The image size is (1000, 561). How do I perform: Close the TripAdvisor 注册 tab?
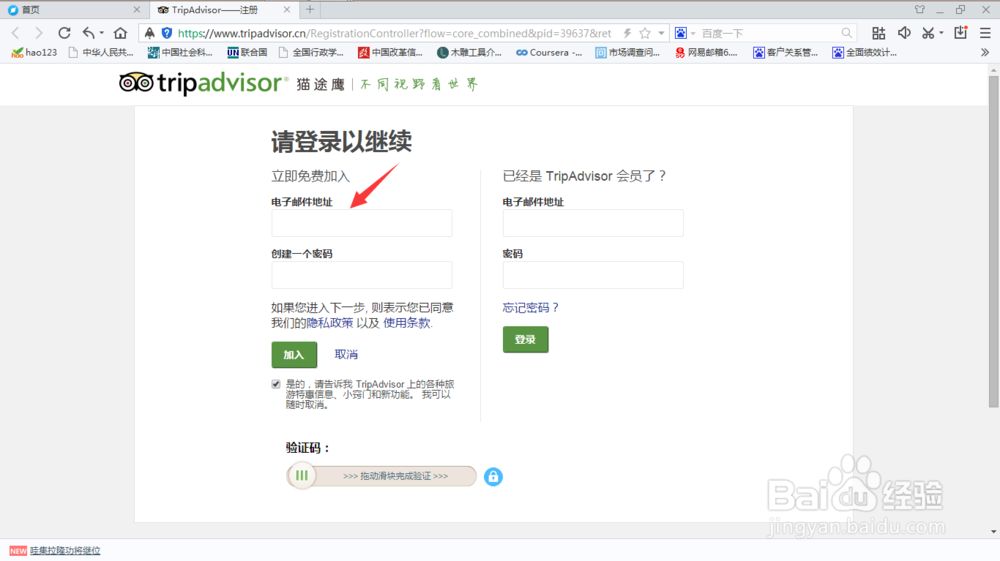[286, 10]
